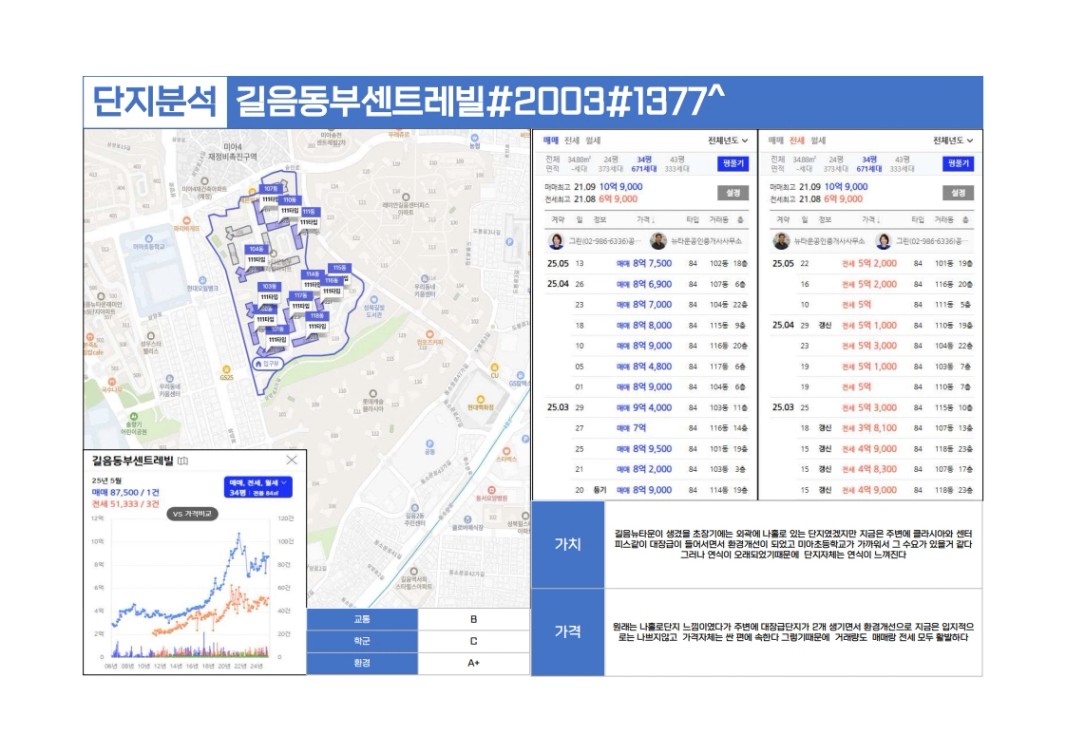Expand the 전체년도 dropdown in the left panel
Image resolution: width=1066 pixels, height=753 pixels.
coord(728,141)
